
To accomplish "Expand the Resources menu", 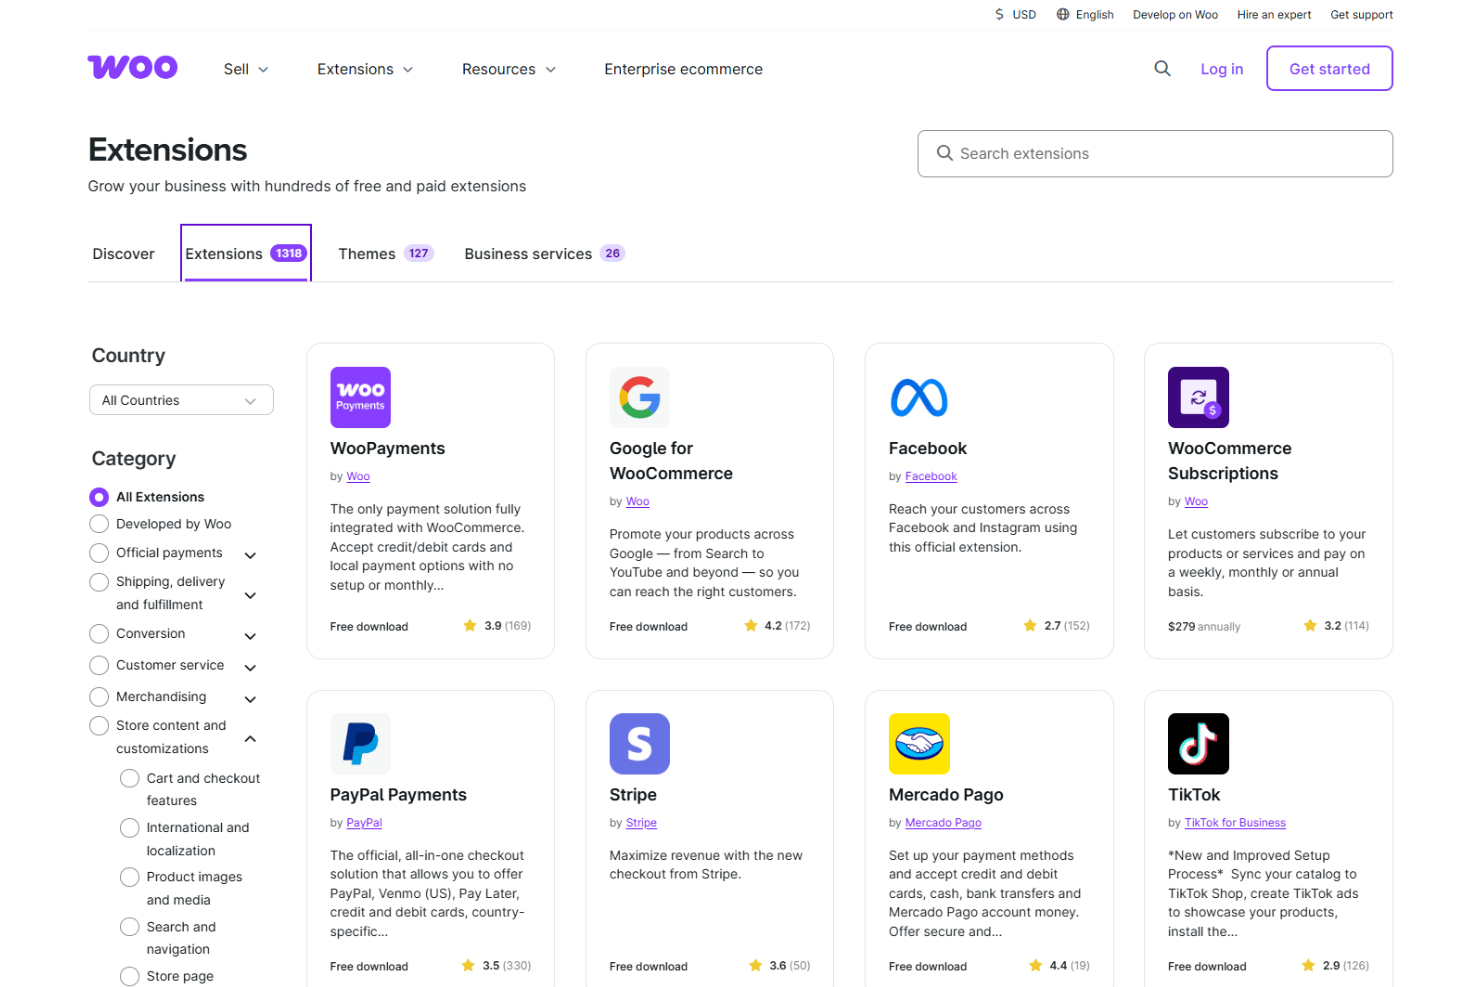I will point(509,69).
